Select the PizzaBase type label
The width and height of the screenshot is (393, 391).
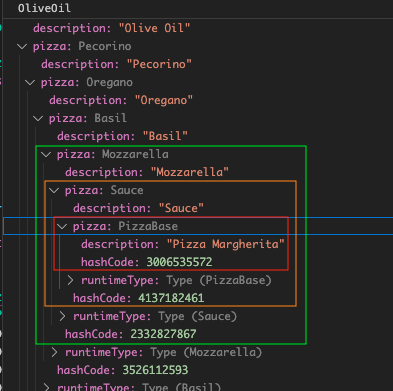(x=148, y=226)
